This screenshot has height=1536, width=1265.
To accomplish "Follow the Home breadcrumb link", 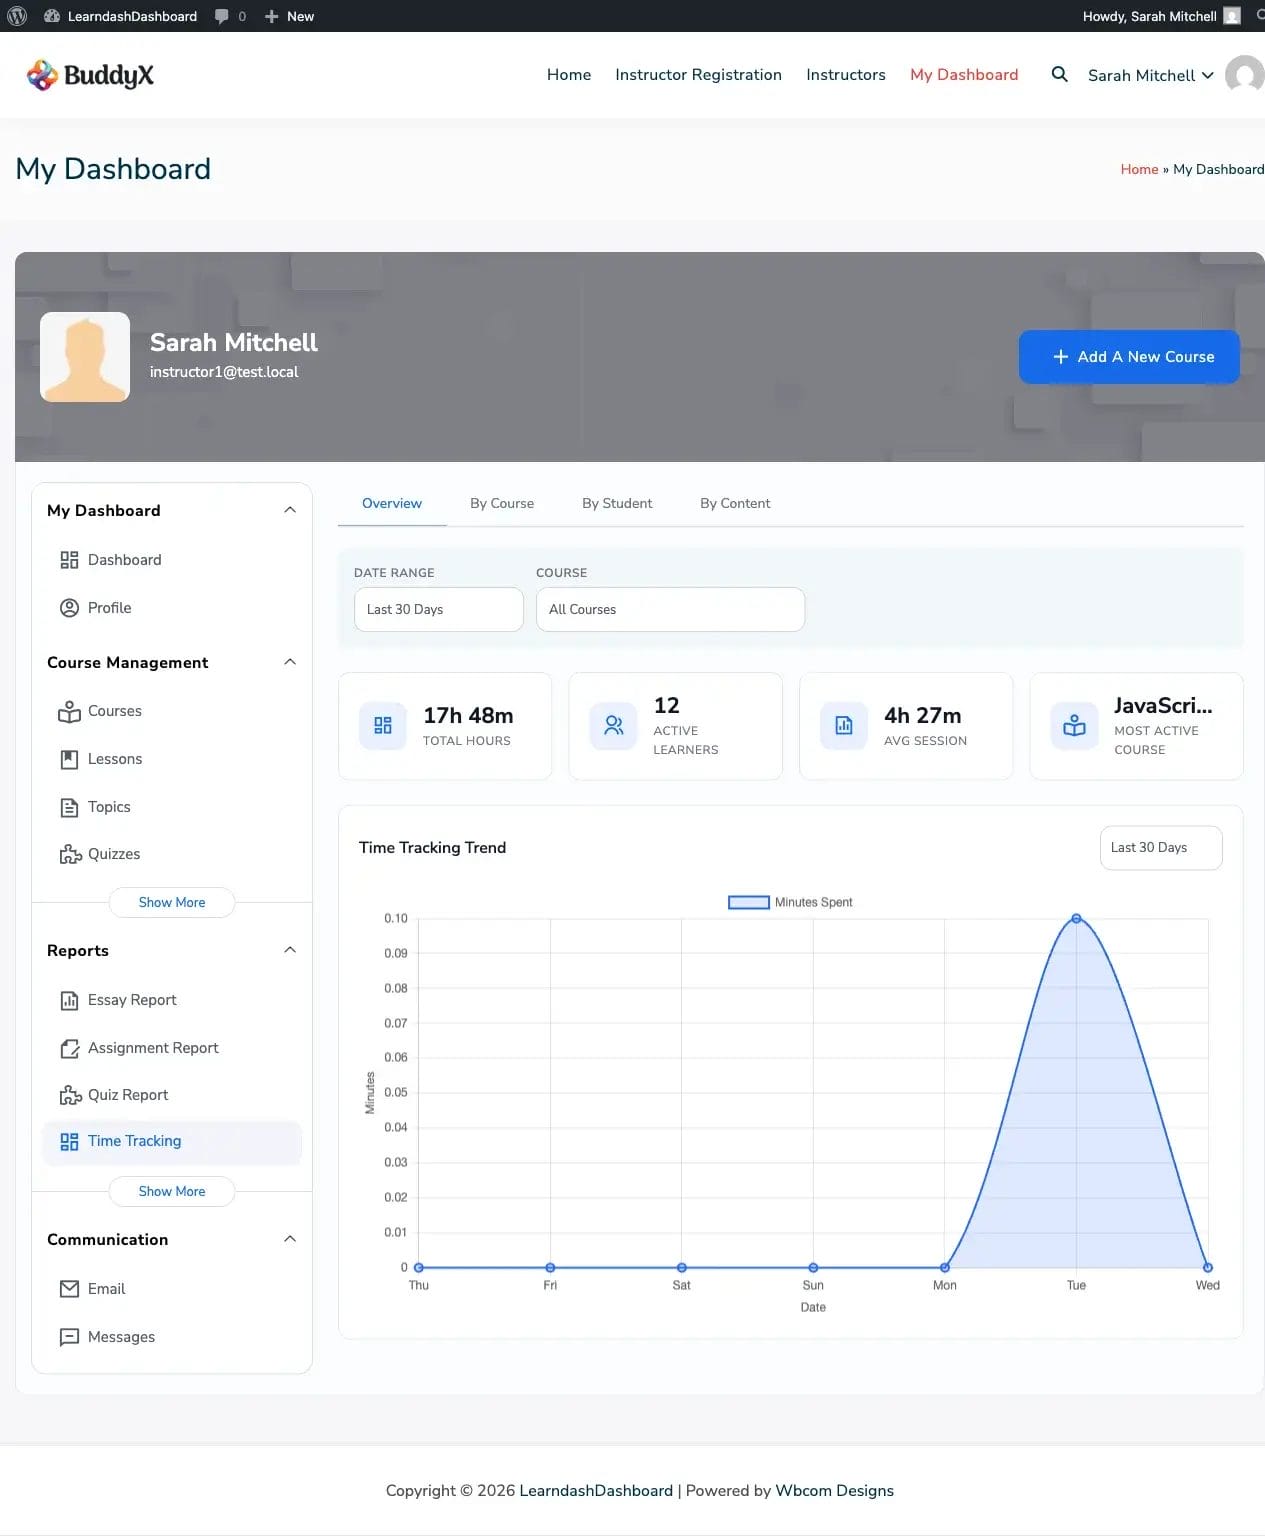I will pos(1139,169).
